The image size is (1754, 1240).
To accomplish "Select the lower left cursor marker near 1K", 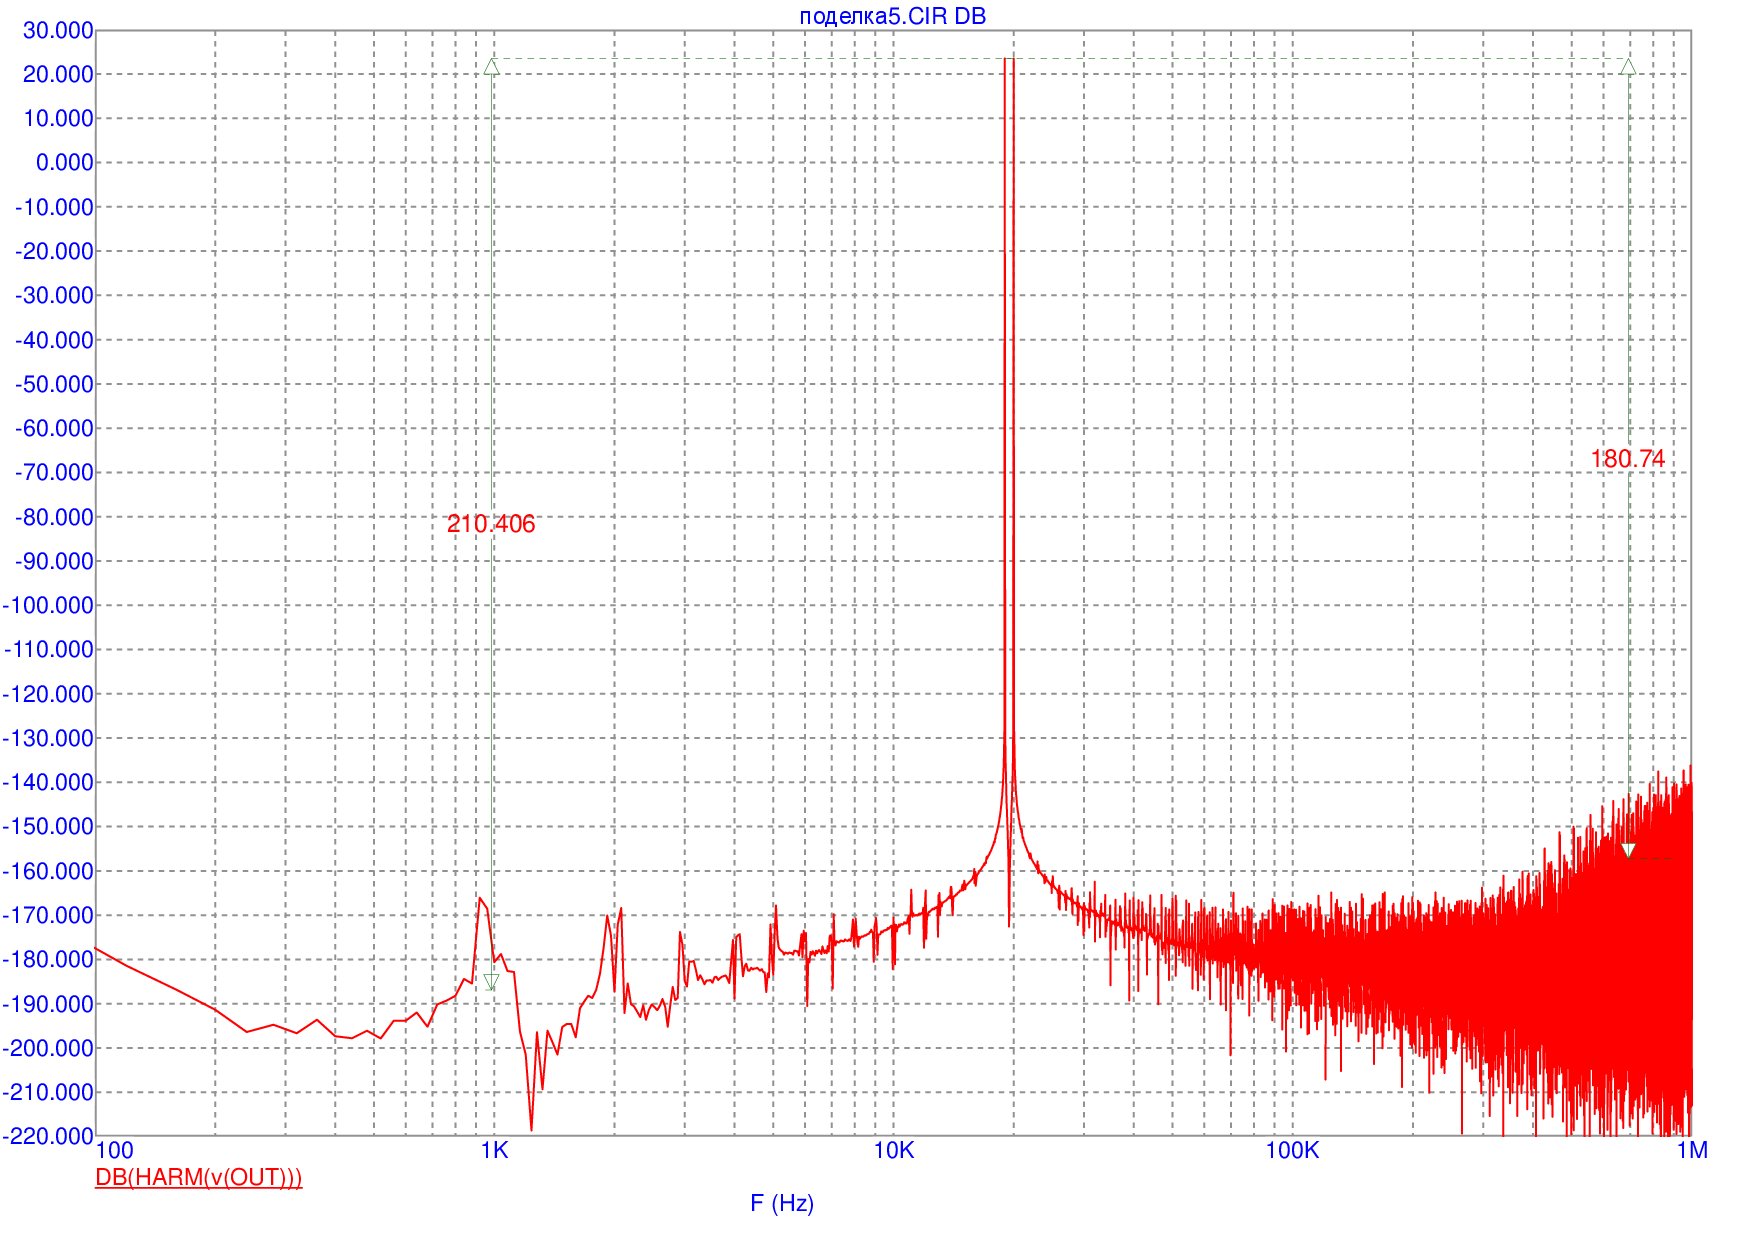I will pyautogui.click(x=491, y=982).
